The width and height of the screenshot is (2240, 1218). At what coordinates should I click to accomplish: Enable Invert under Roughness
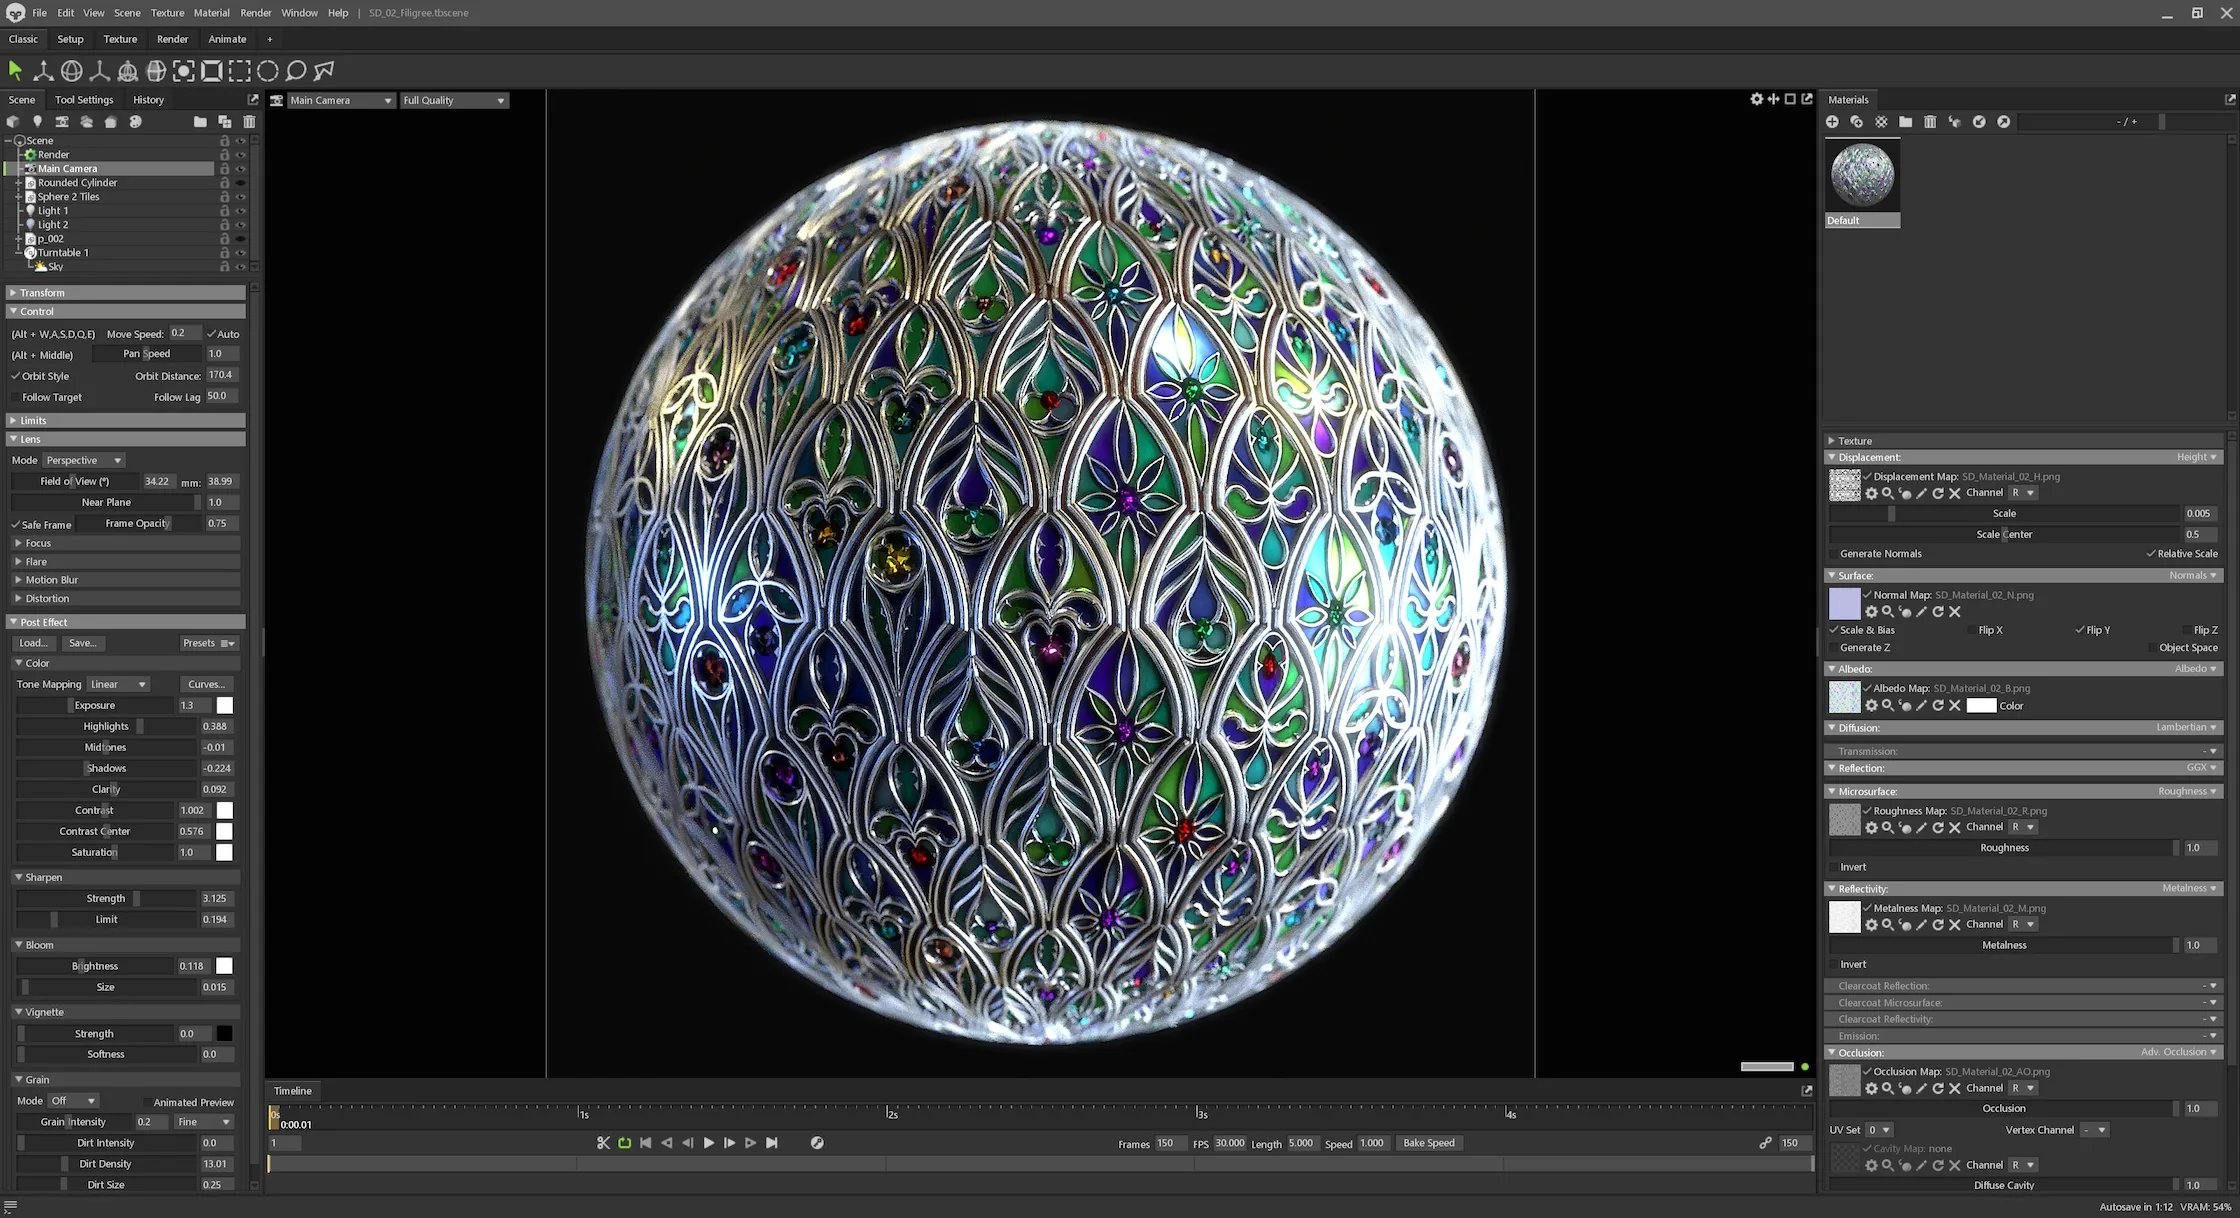[x=1834, y=867]
